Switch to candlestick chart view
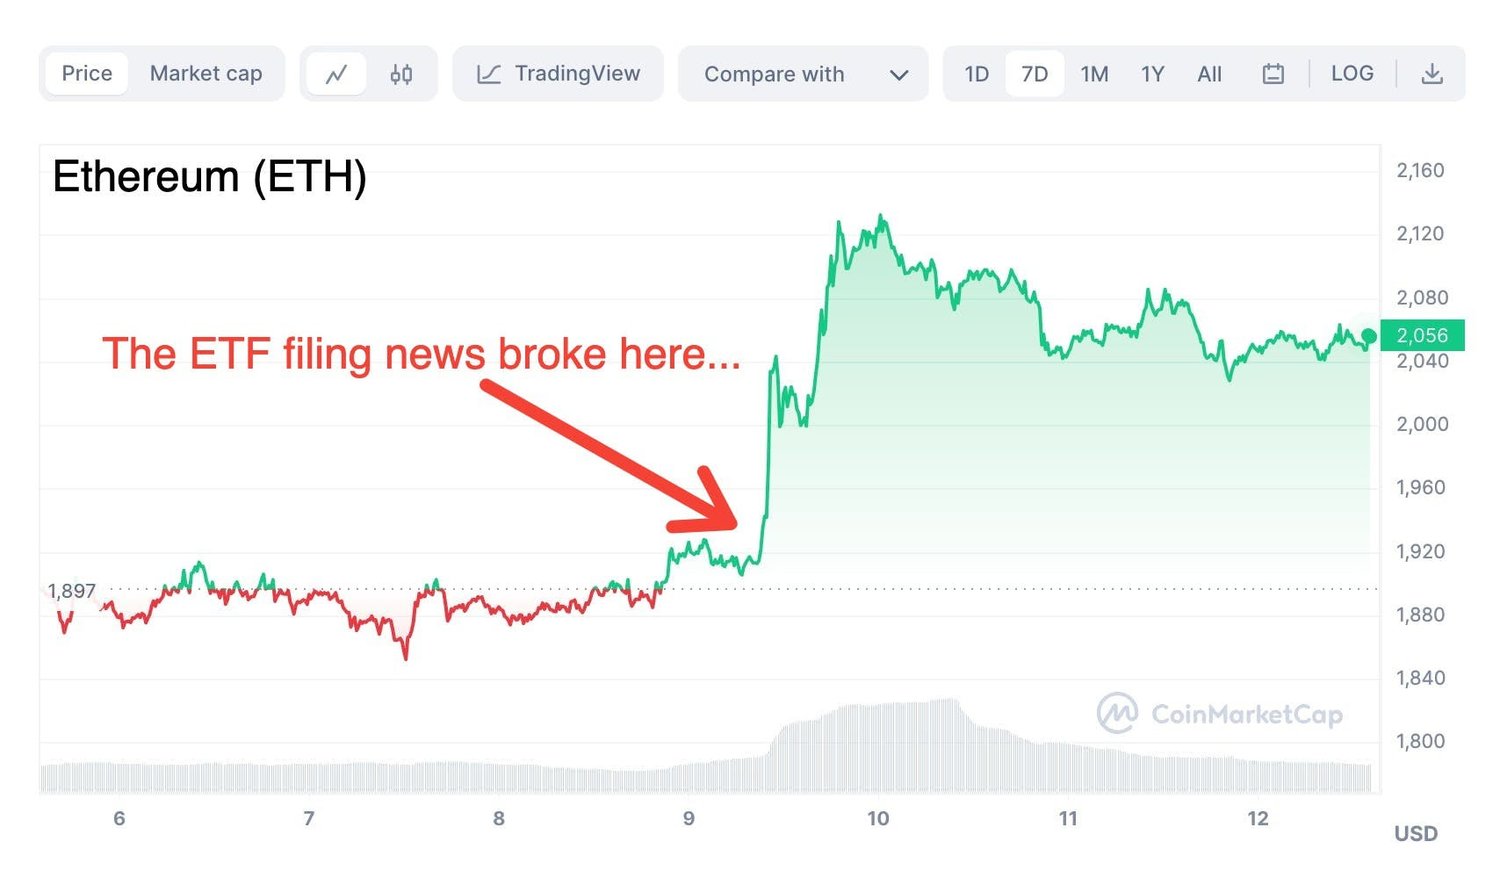The image size is (1500, 869). tap(401, 74)
